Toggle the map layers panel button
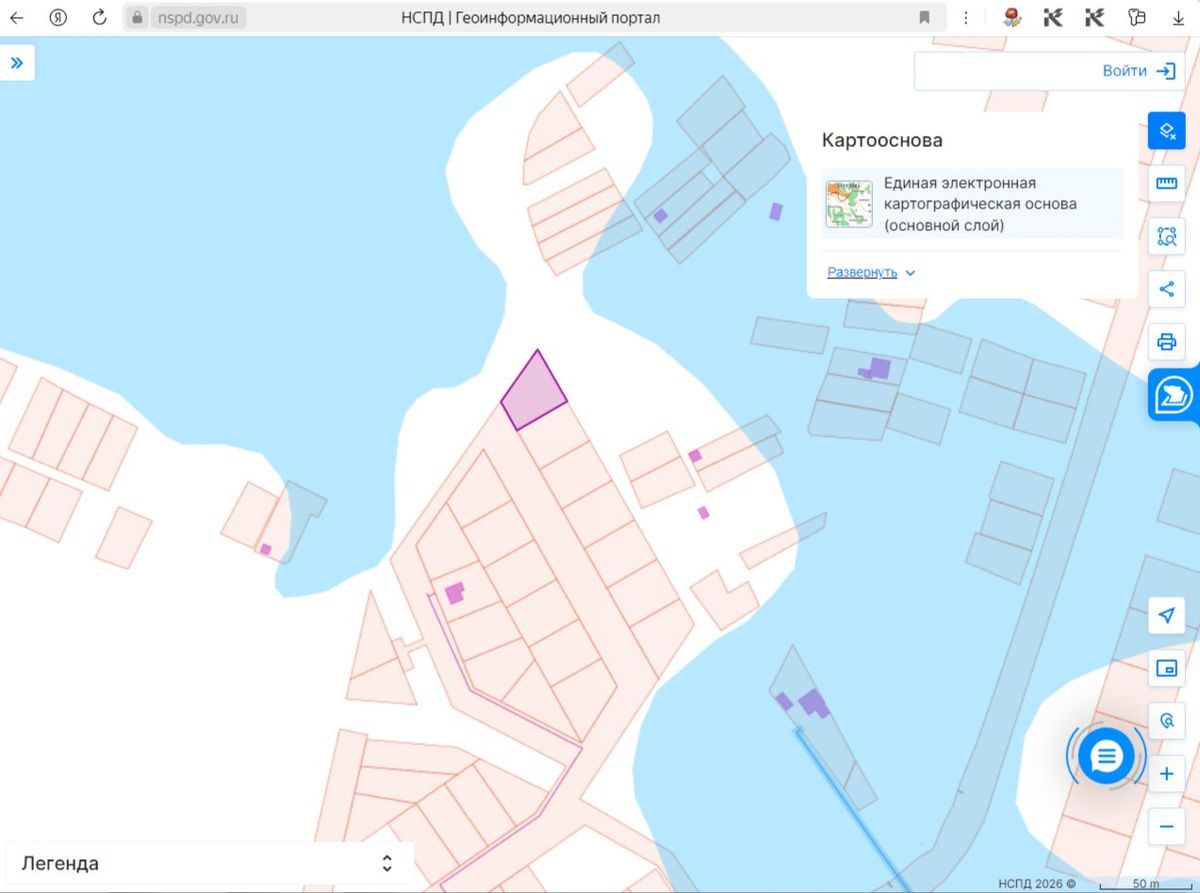 tap(1166, 131)
